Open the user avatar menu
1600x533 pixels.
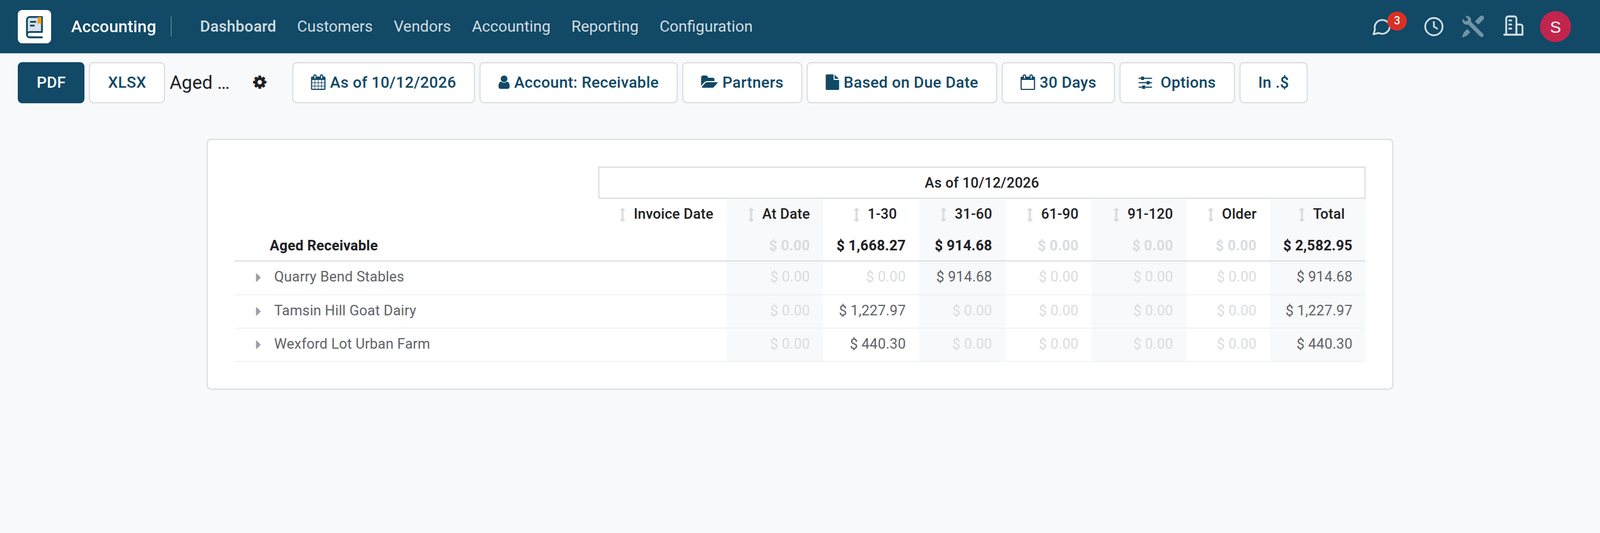click(1555, 27)
